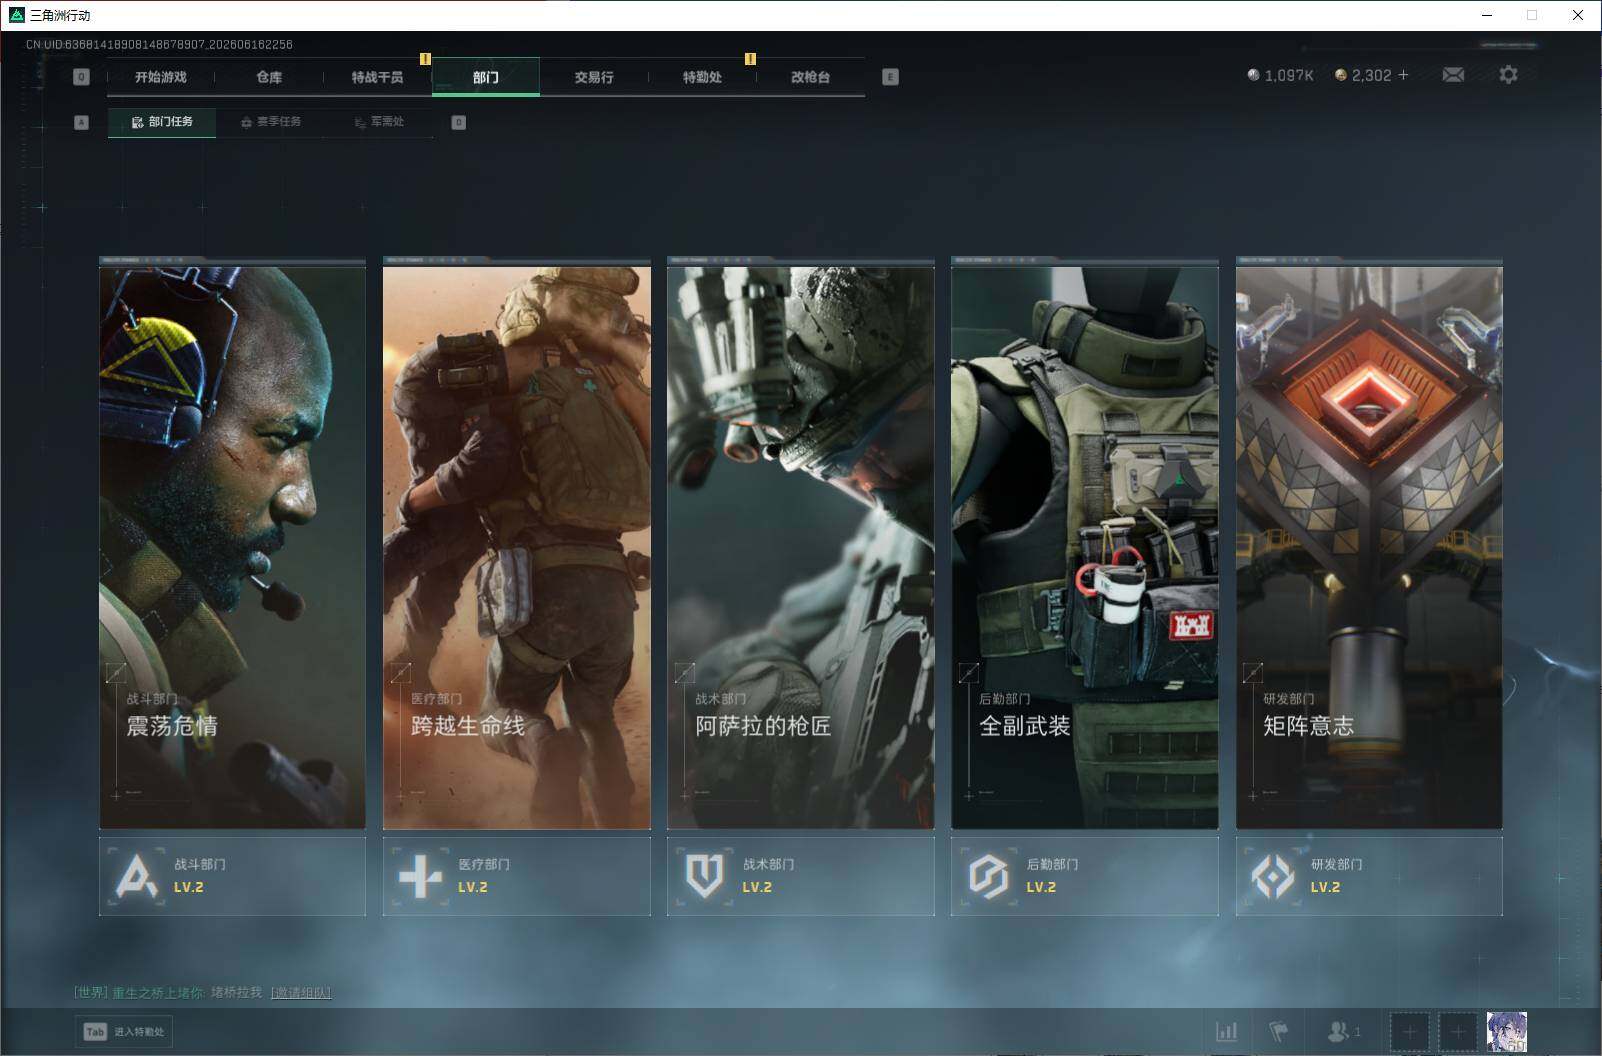Screen dimensions: 1602x1056
Task: Click the 邀请组队 invite link in chat
Action: point(301,993)
